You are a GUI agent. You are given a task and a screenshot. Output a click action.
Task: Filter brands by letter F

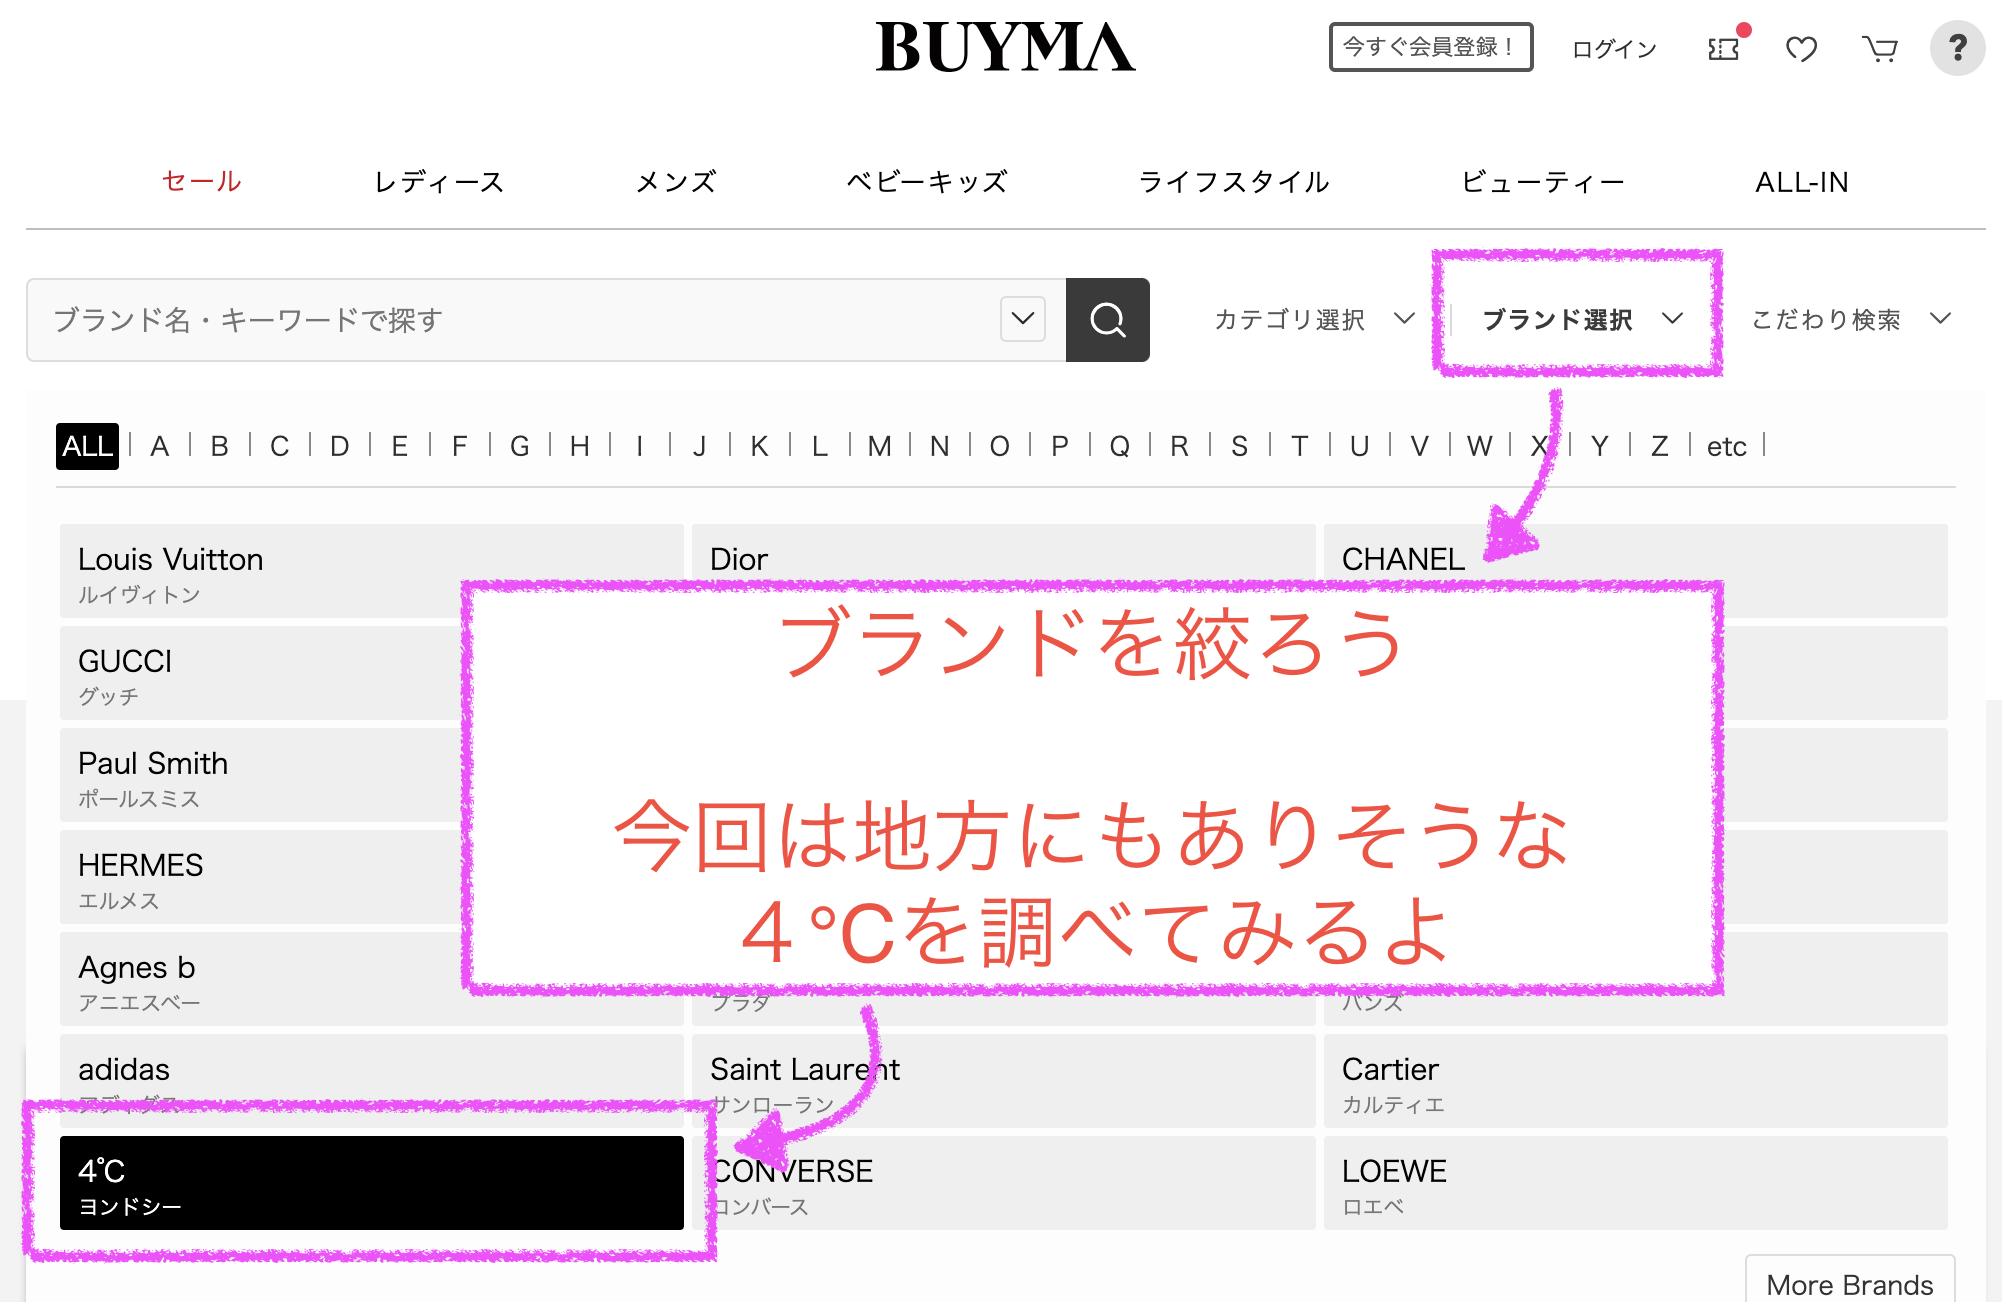459,446
